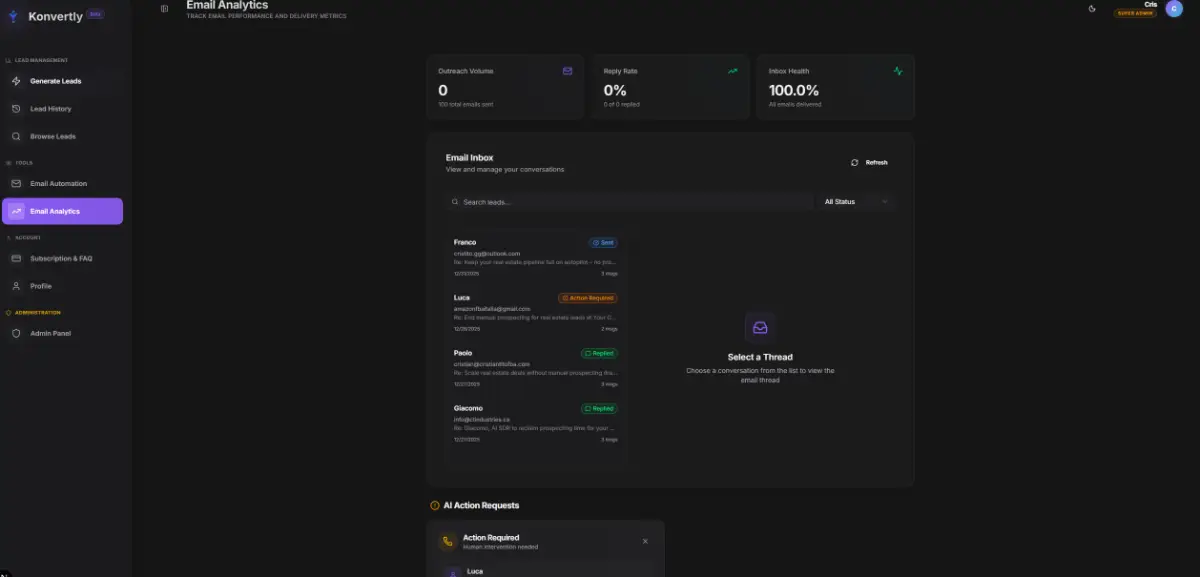Open the user avatar menu

pyautogui.click(x=1173, y=9)
